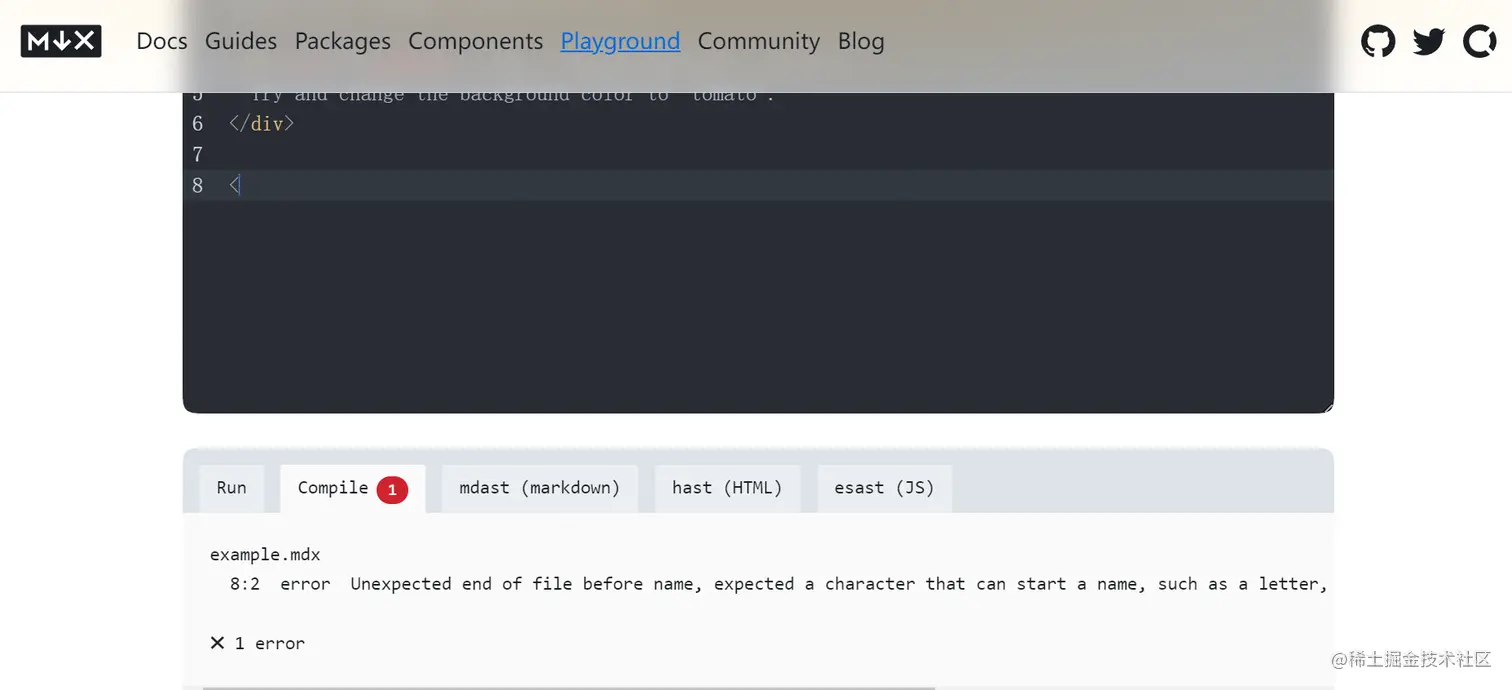Click the 'Unexpected end of file' message
Viewport: 1512px width, 690px height.
click(839, 584)
